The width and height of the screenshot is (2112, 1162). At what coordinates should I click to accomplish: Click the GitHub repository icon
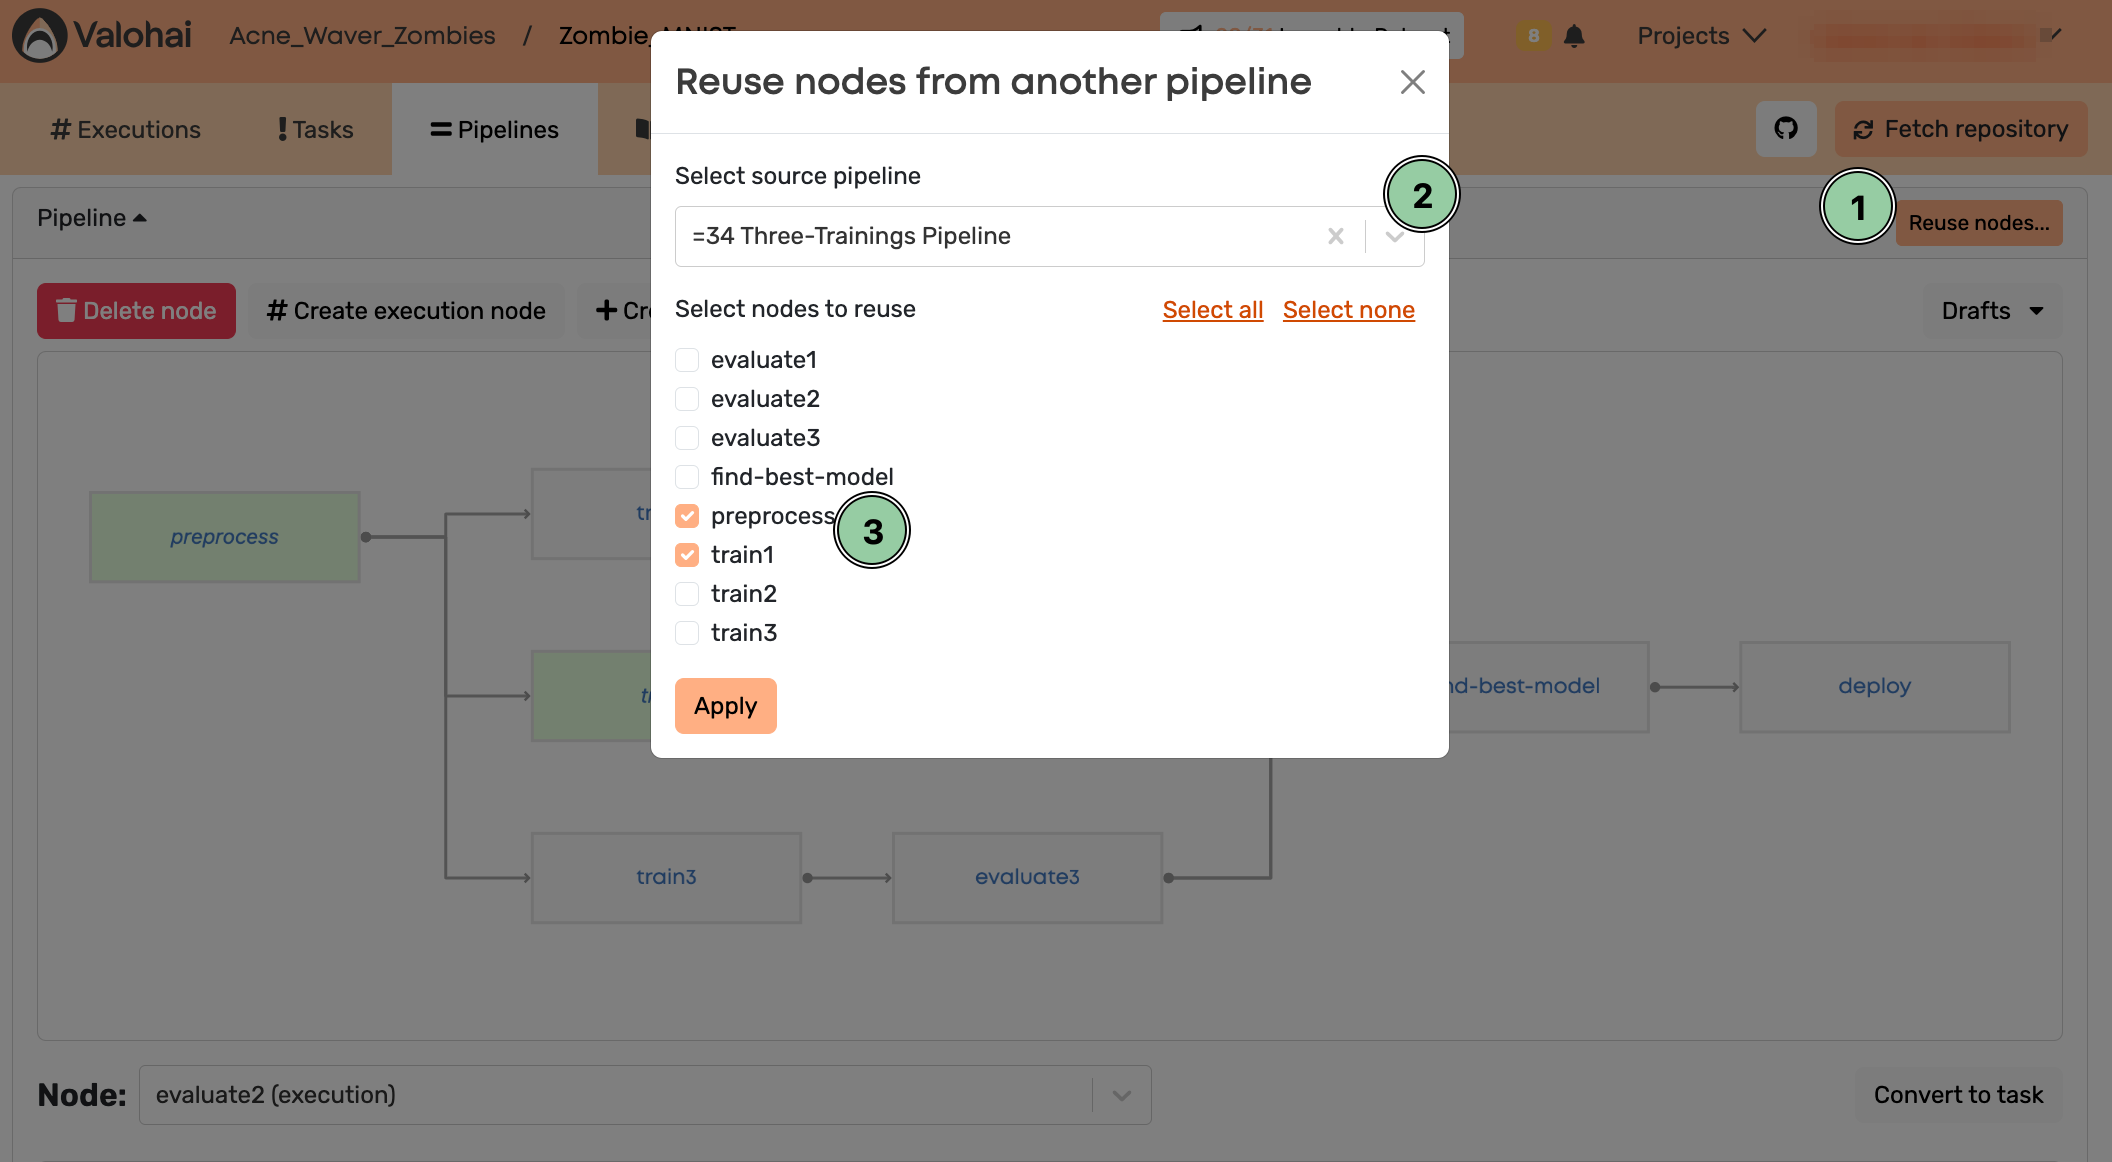click(x=1786, y=129)
